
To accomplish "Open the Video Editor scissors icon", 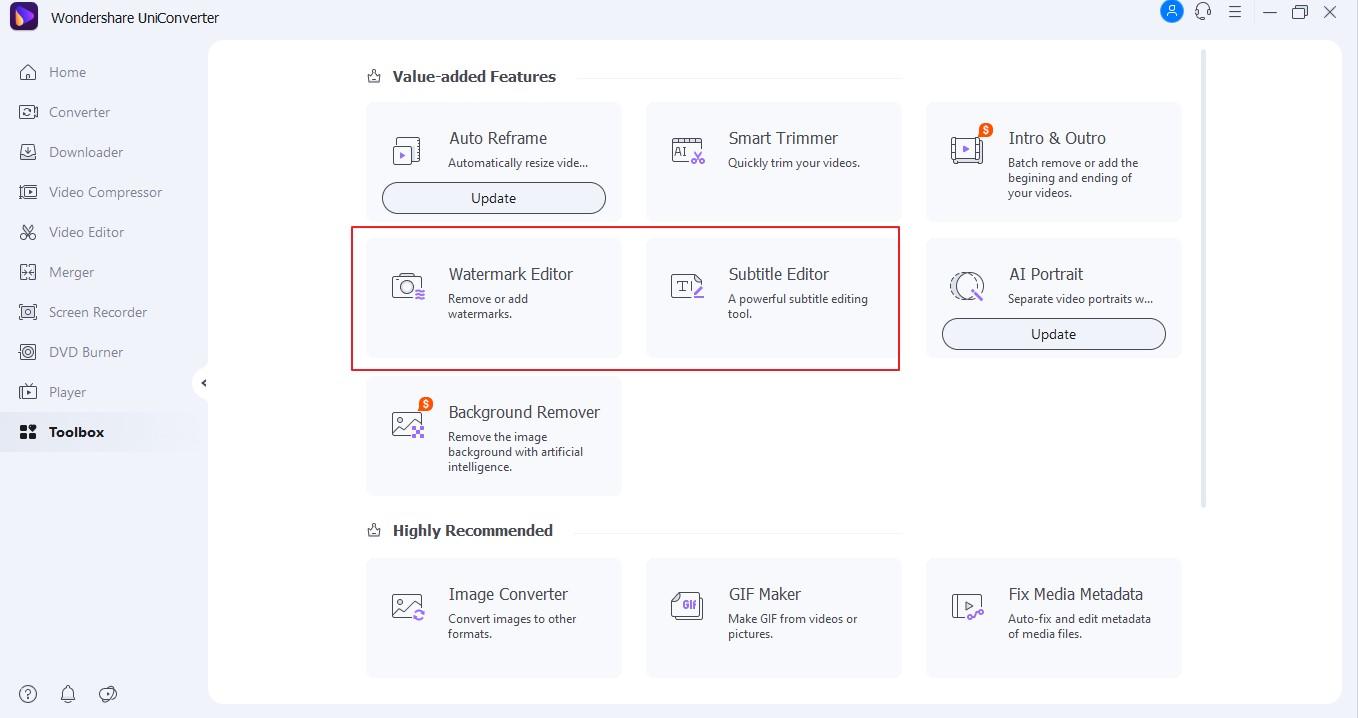I will click(x=28, y=232).
